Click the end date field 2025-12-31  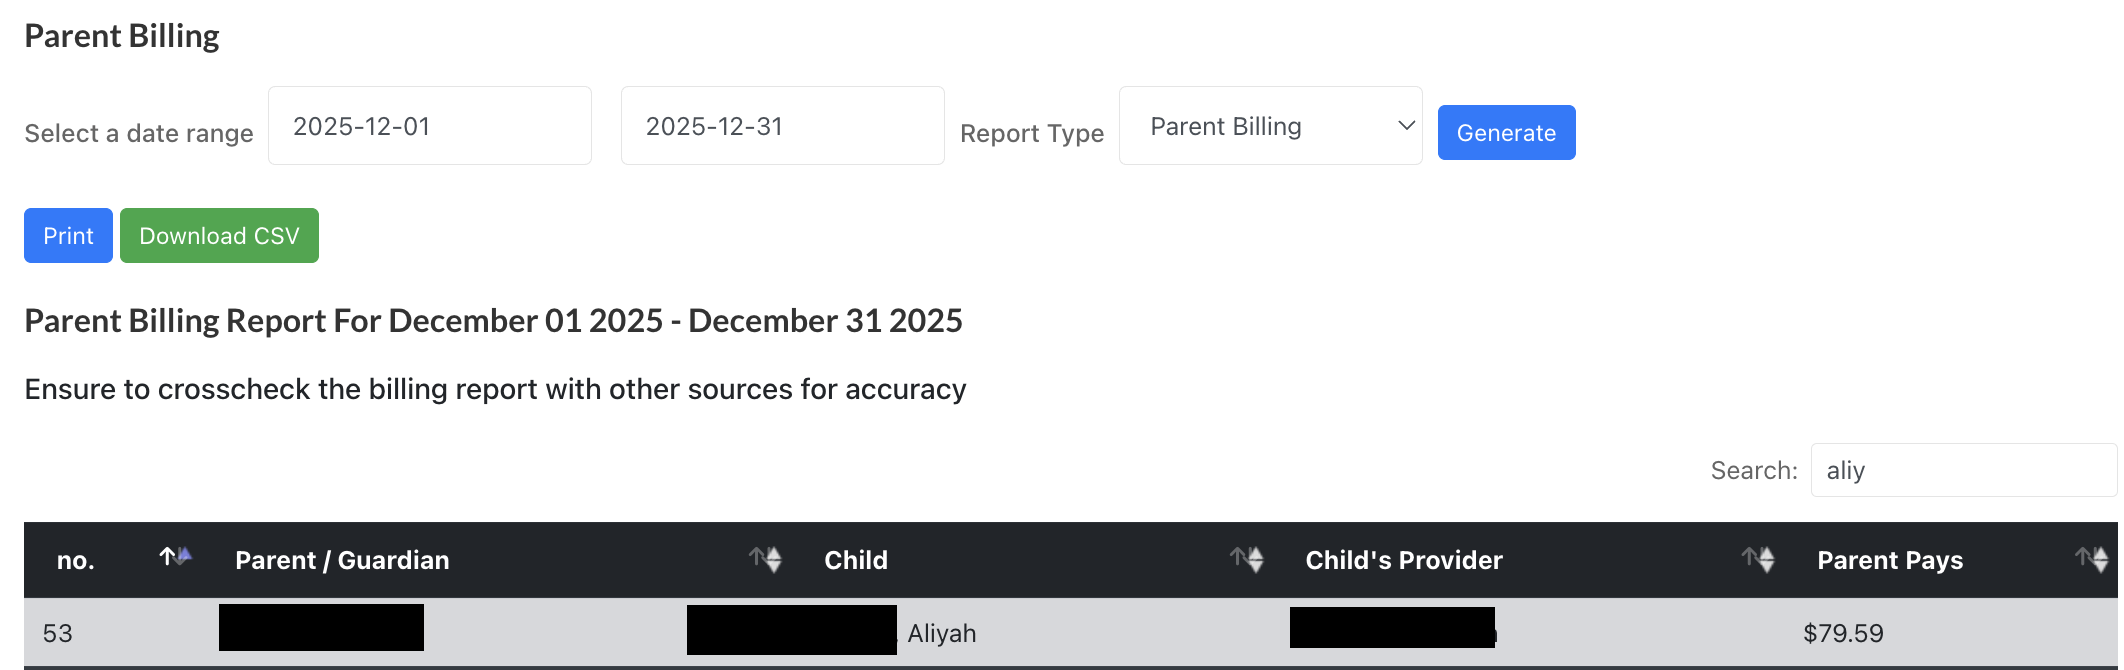click(x=782, y=127)
